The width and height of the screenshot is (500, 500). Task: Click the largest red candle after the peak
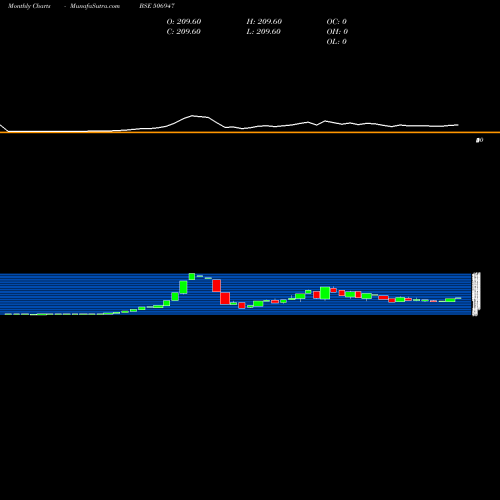[225, 298]
